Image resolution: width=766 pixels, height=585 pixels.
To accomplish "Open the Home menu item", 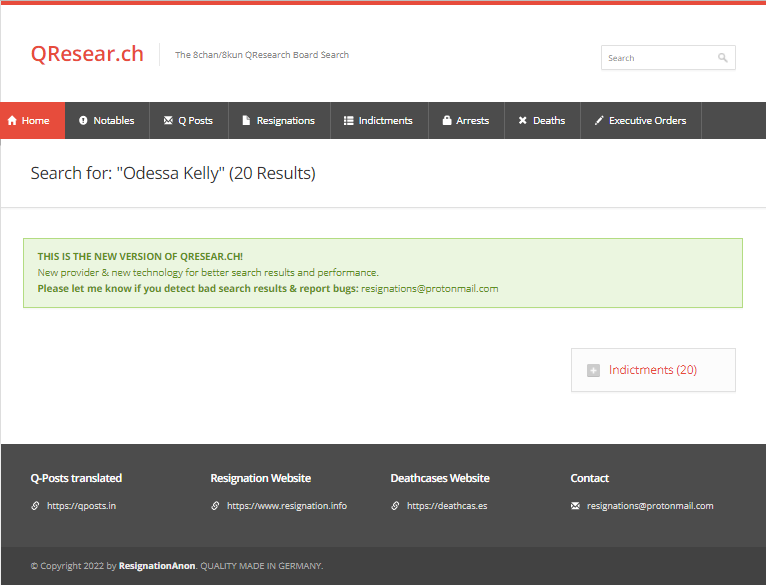I will click(32, 120).
